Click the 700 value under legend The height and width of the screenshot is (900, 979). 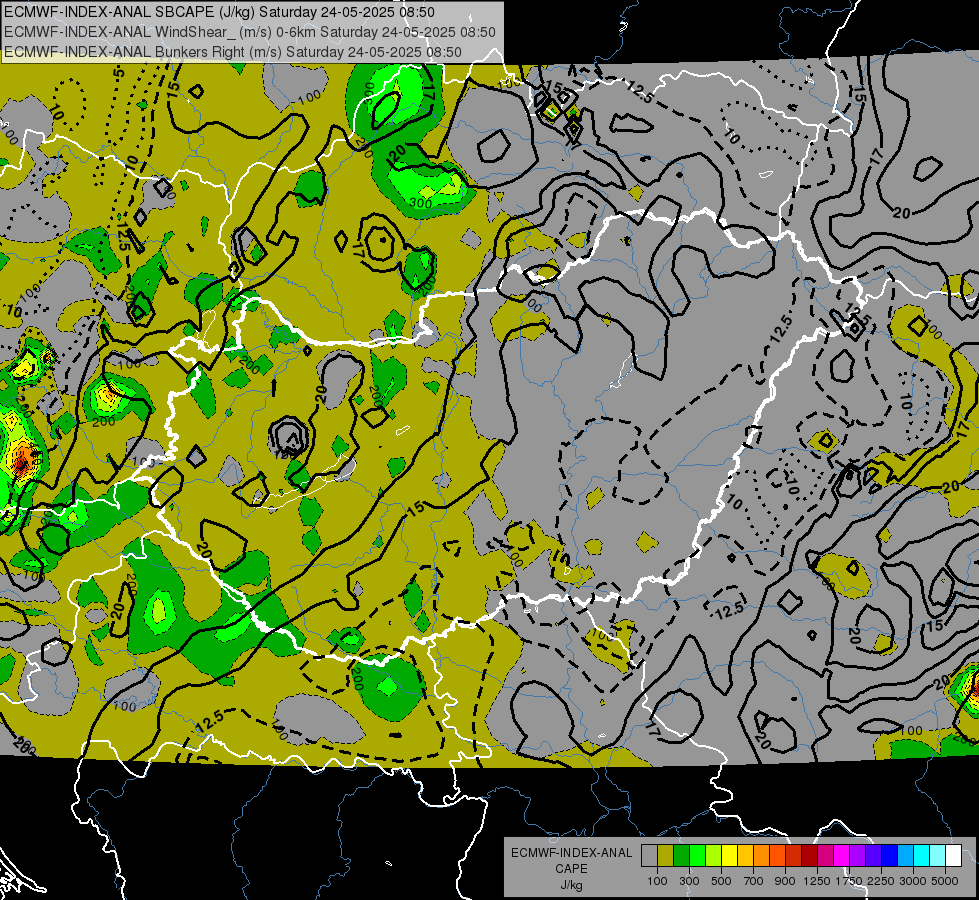(x=754, y=881)
